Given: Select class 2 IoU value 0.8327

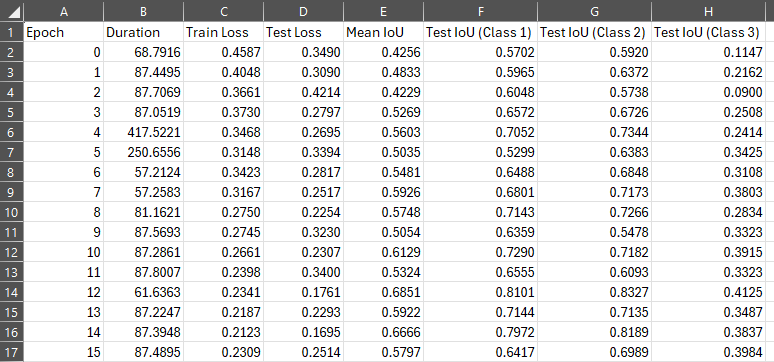Looking at the screenshot, I should coord(594,292).
